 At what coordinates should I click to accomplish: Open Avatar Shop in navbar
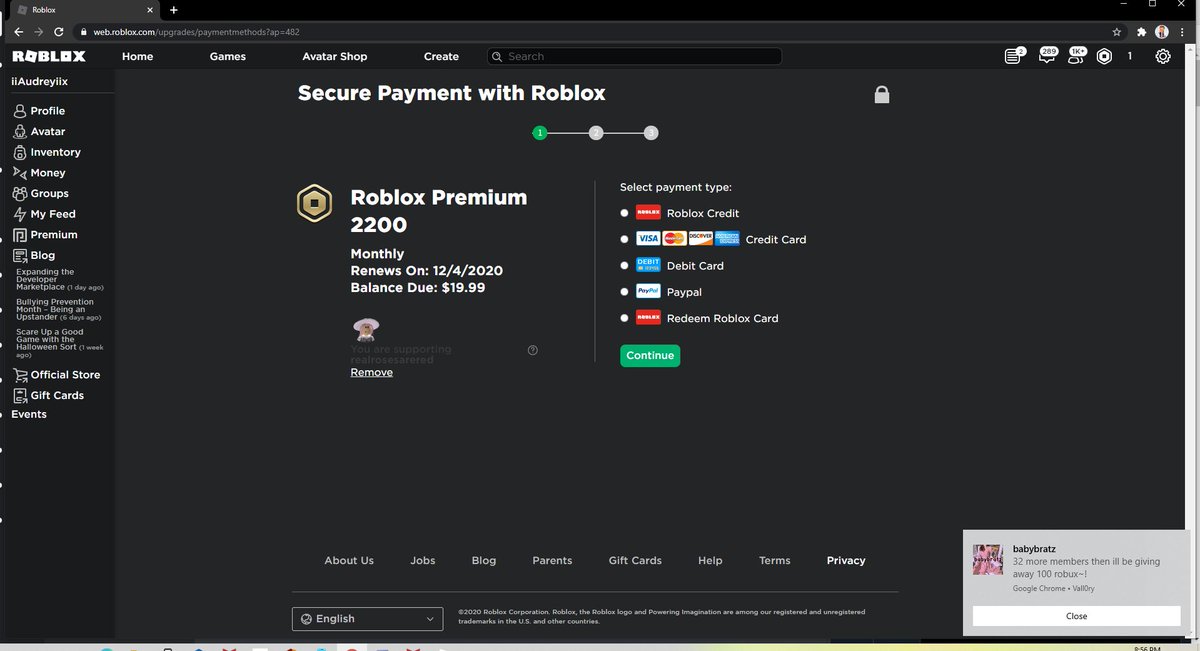pos(334,57)
